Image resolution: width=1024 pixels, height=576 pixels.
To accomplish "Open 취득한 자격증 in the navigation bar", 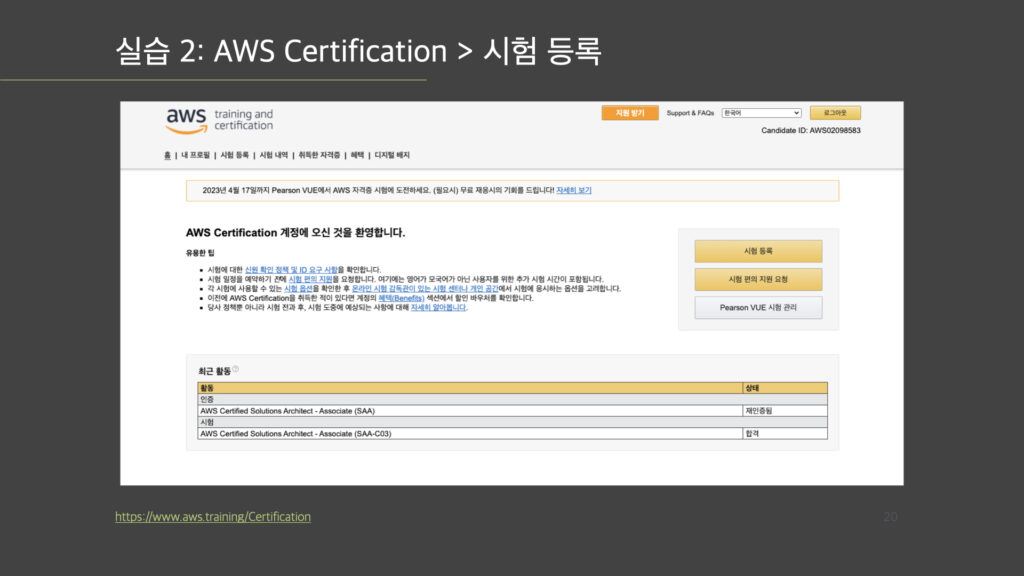I will point(319,155).
